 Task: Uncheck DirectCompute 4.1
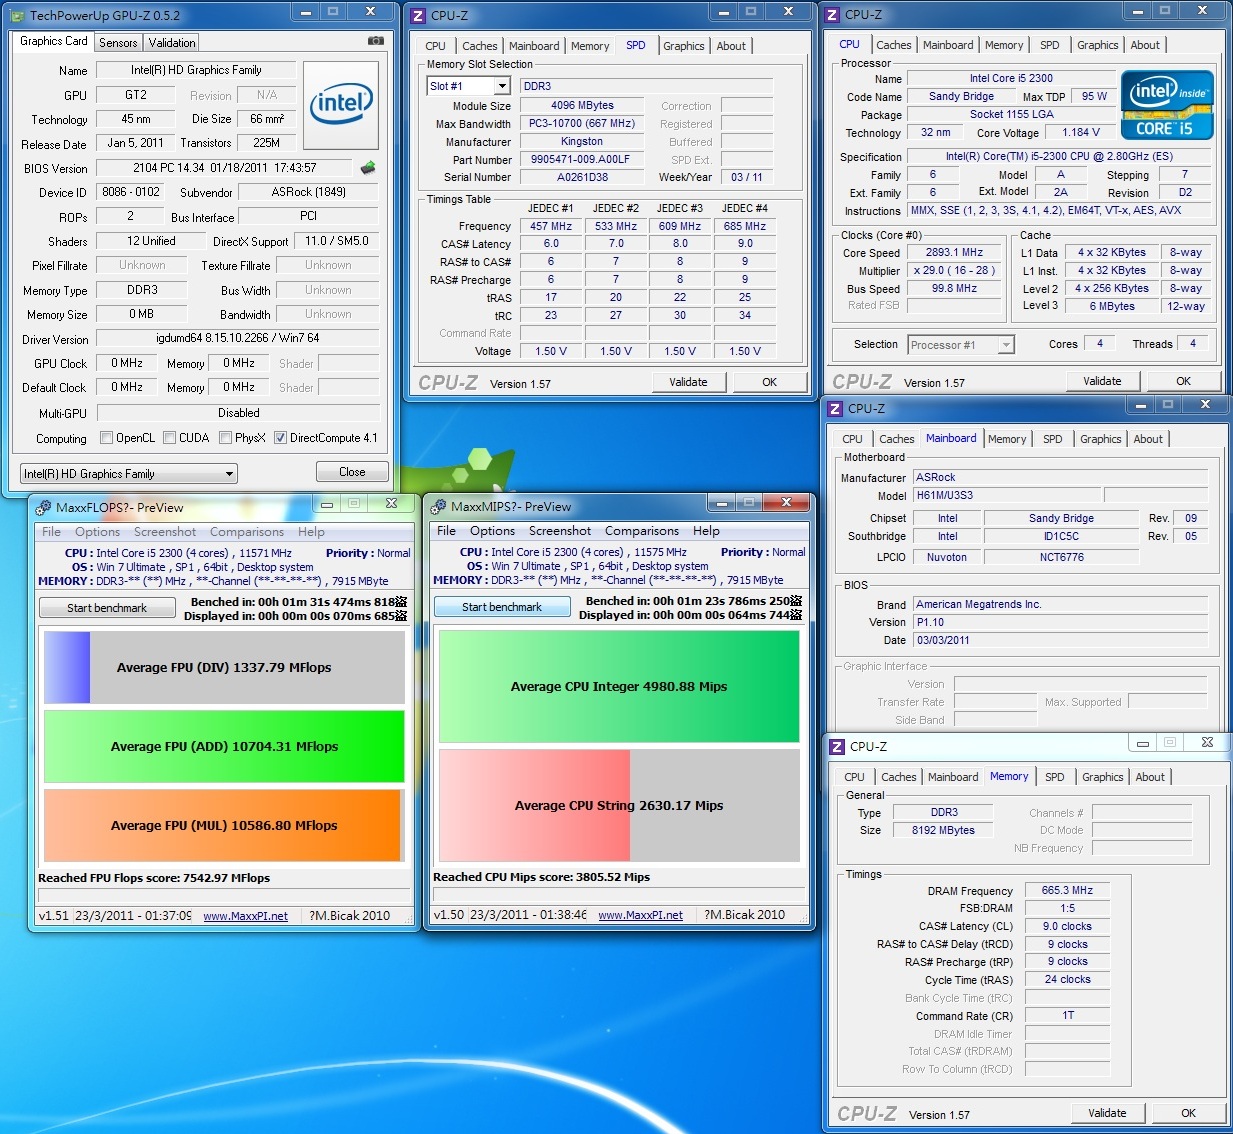281,437
